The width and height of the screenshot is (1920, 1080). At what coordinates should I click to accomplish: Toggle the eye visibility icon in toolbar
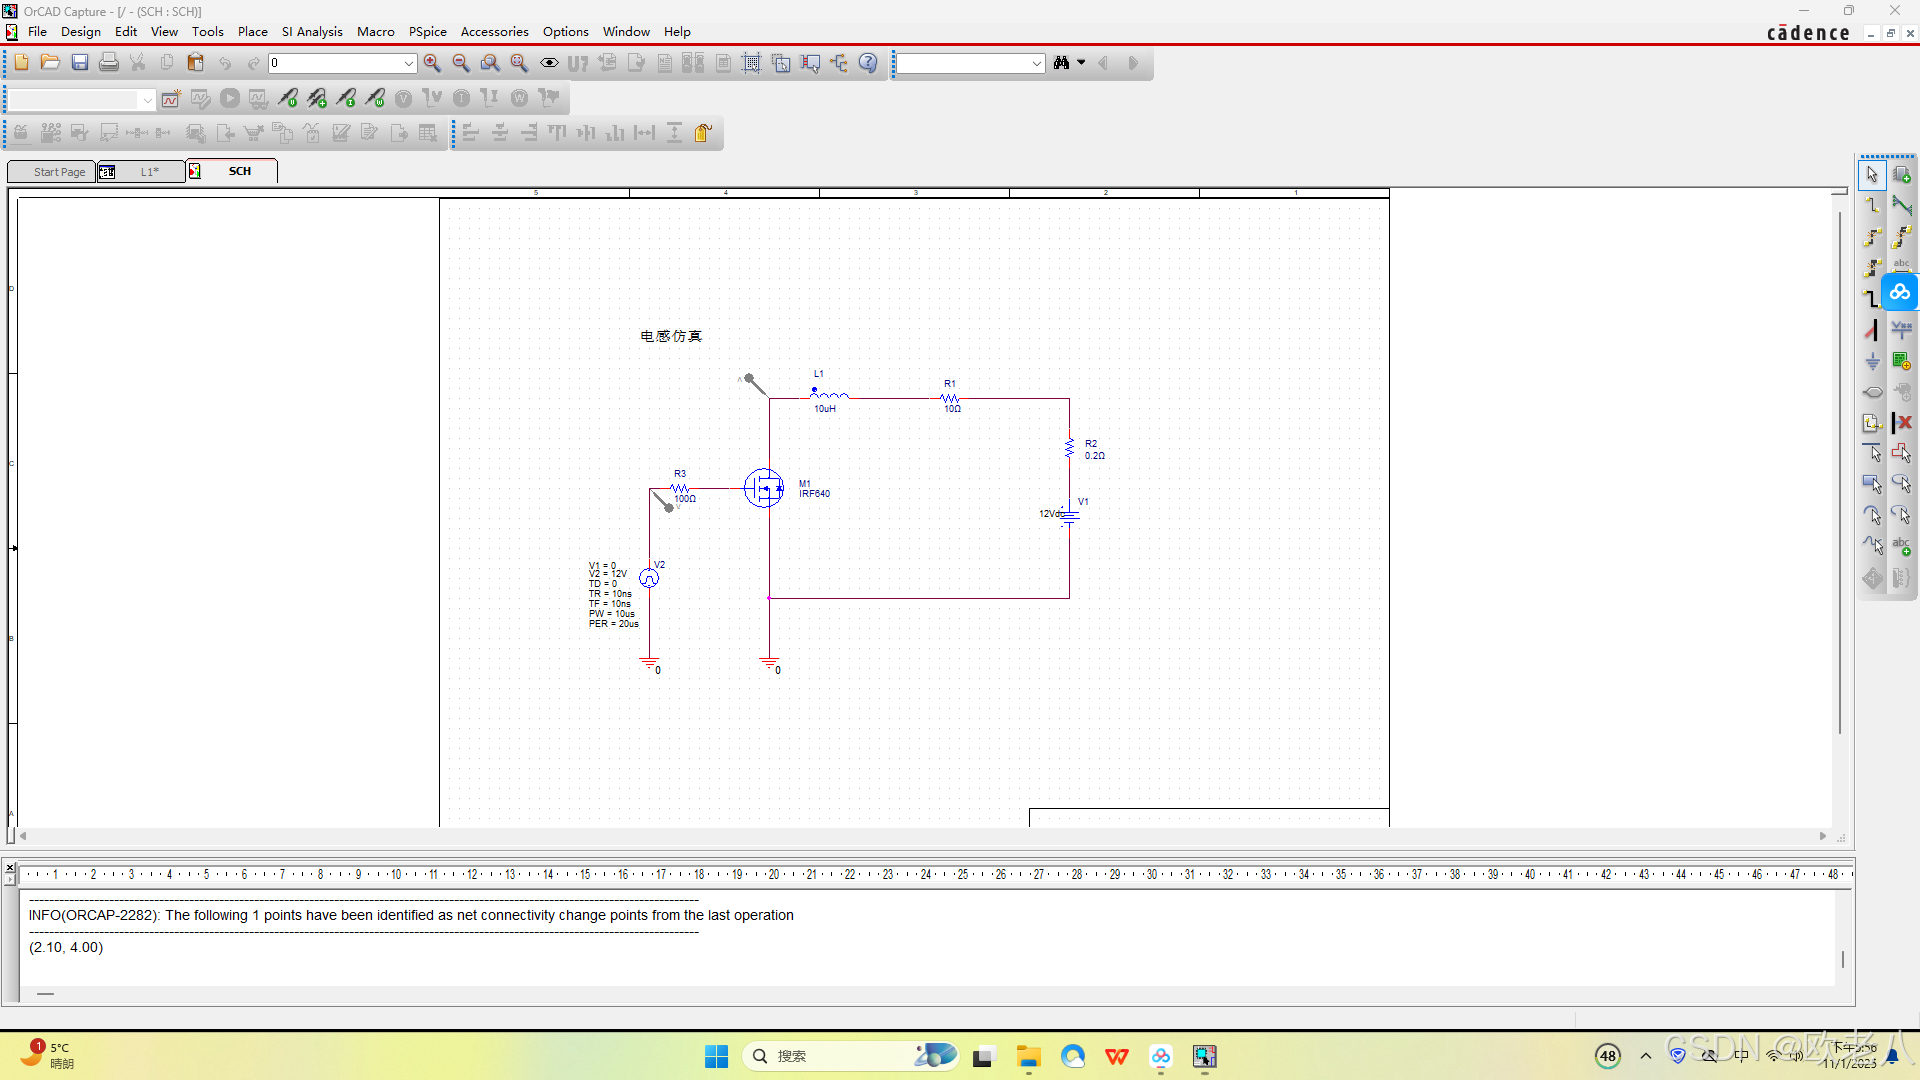[549, 63]
